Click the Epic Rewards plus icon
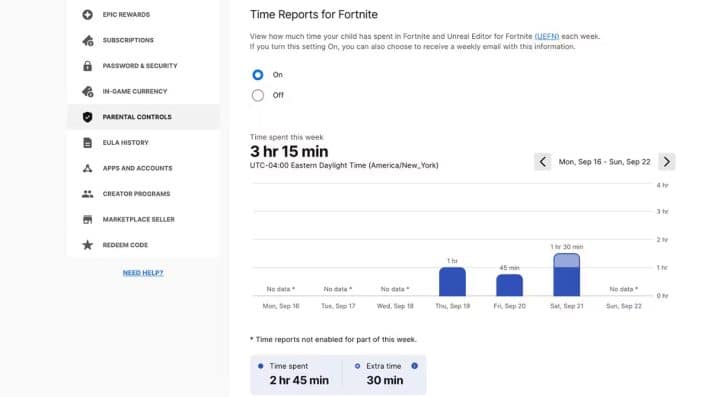This screenshot has height=397, width=705. [87, 14]
